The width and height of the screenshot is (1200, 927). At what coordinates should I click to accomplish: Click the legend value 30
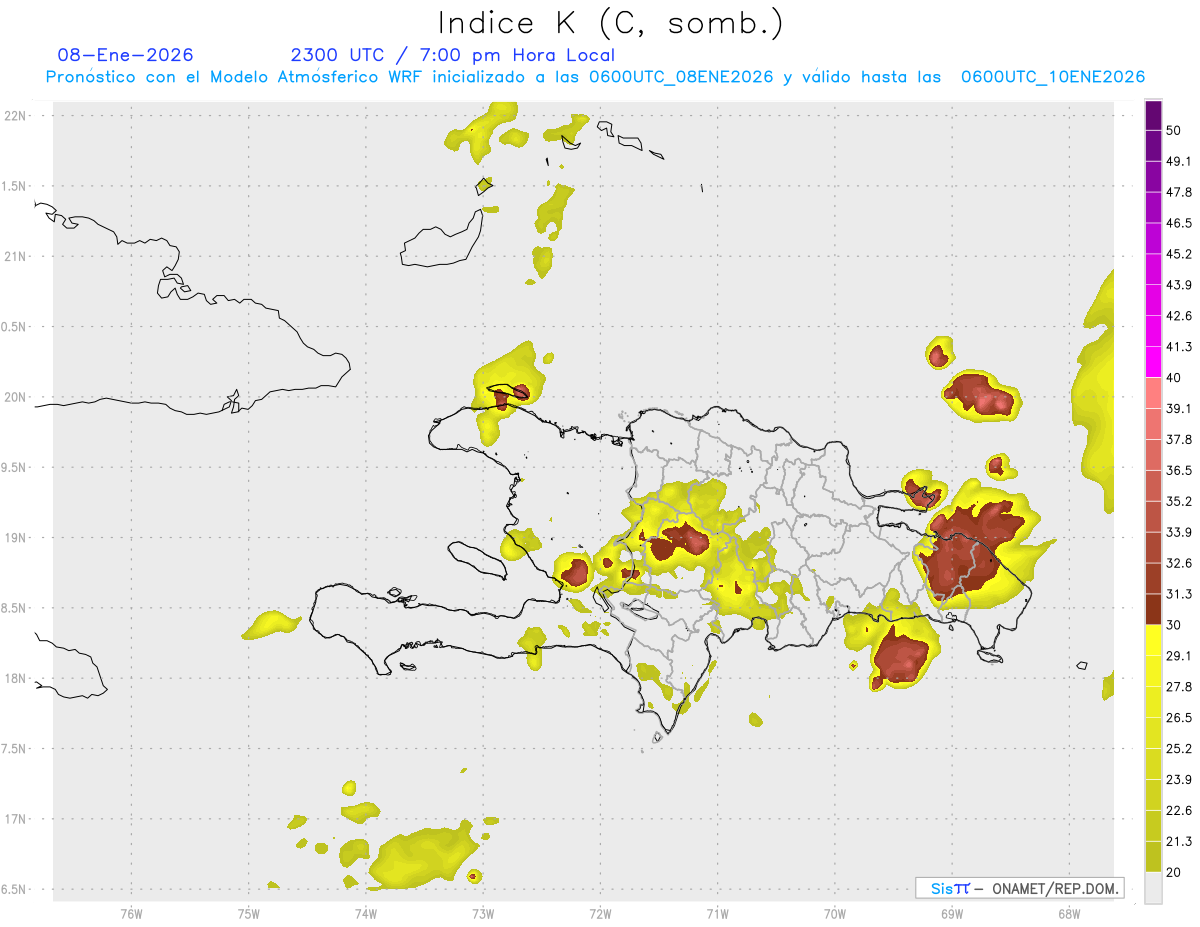pos(1174,625)
